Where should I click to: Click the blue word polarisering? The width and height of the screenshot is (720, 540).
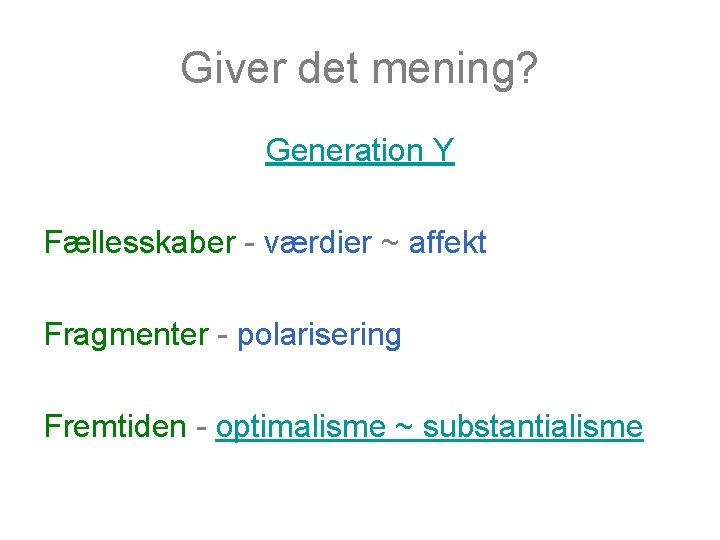(x=319, y=335)
